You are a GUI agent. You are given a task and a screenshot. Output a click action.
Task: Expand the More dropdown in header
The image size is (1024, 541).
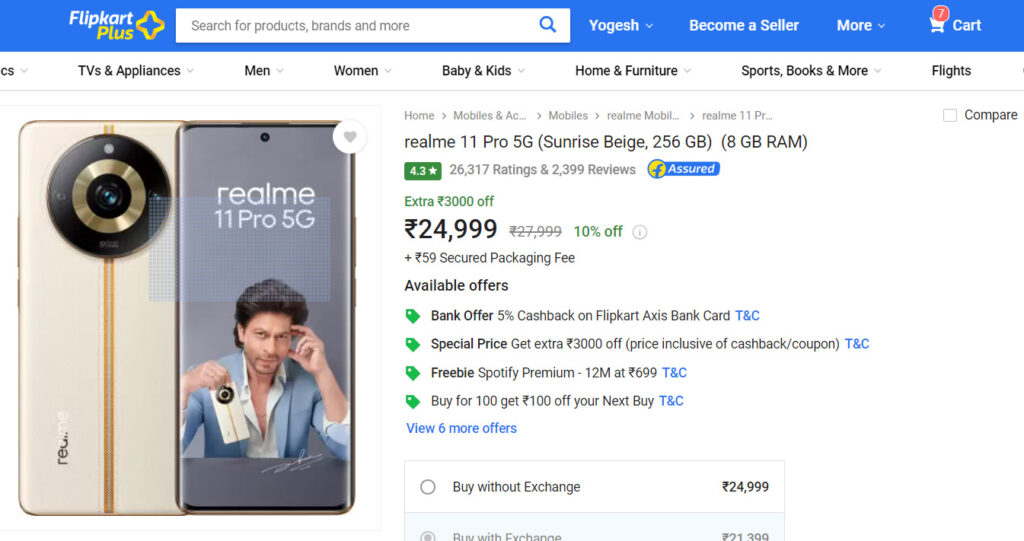pyautogui.click(x=861, y=25)
